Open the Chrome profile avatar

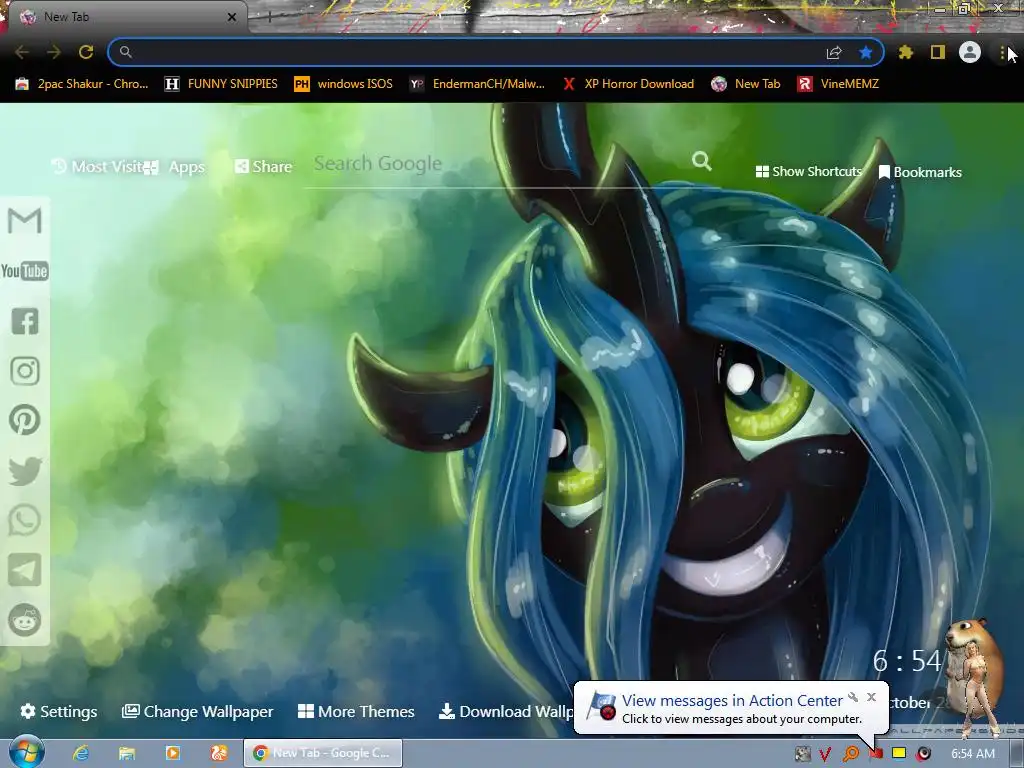pyautogui.click(x=970, y=52)
